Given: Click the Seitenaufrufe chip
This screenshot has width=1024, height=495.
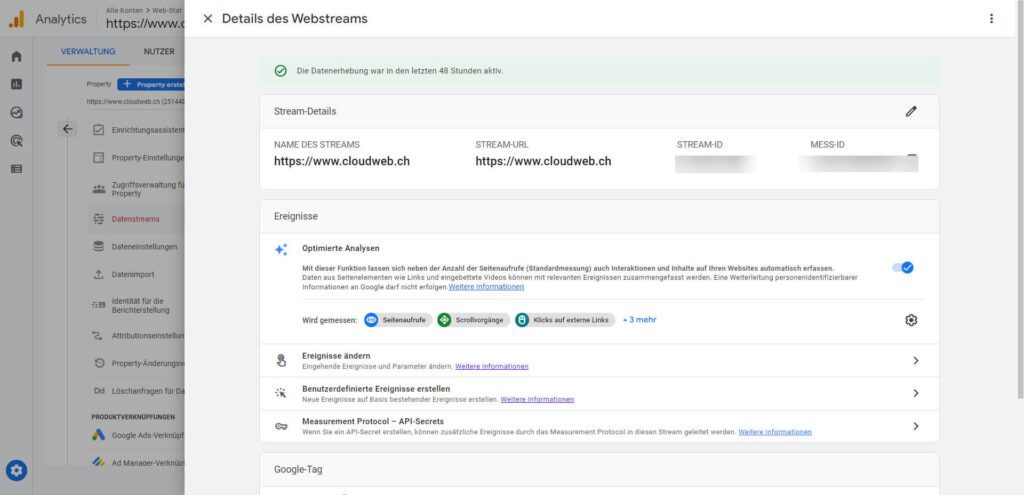Looking at the screenshot, I should coord(398,320).
